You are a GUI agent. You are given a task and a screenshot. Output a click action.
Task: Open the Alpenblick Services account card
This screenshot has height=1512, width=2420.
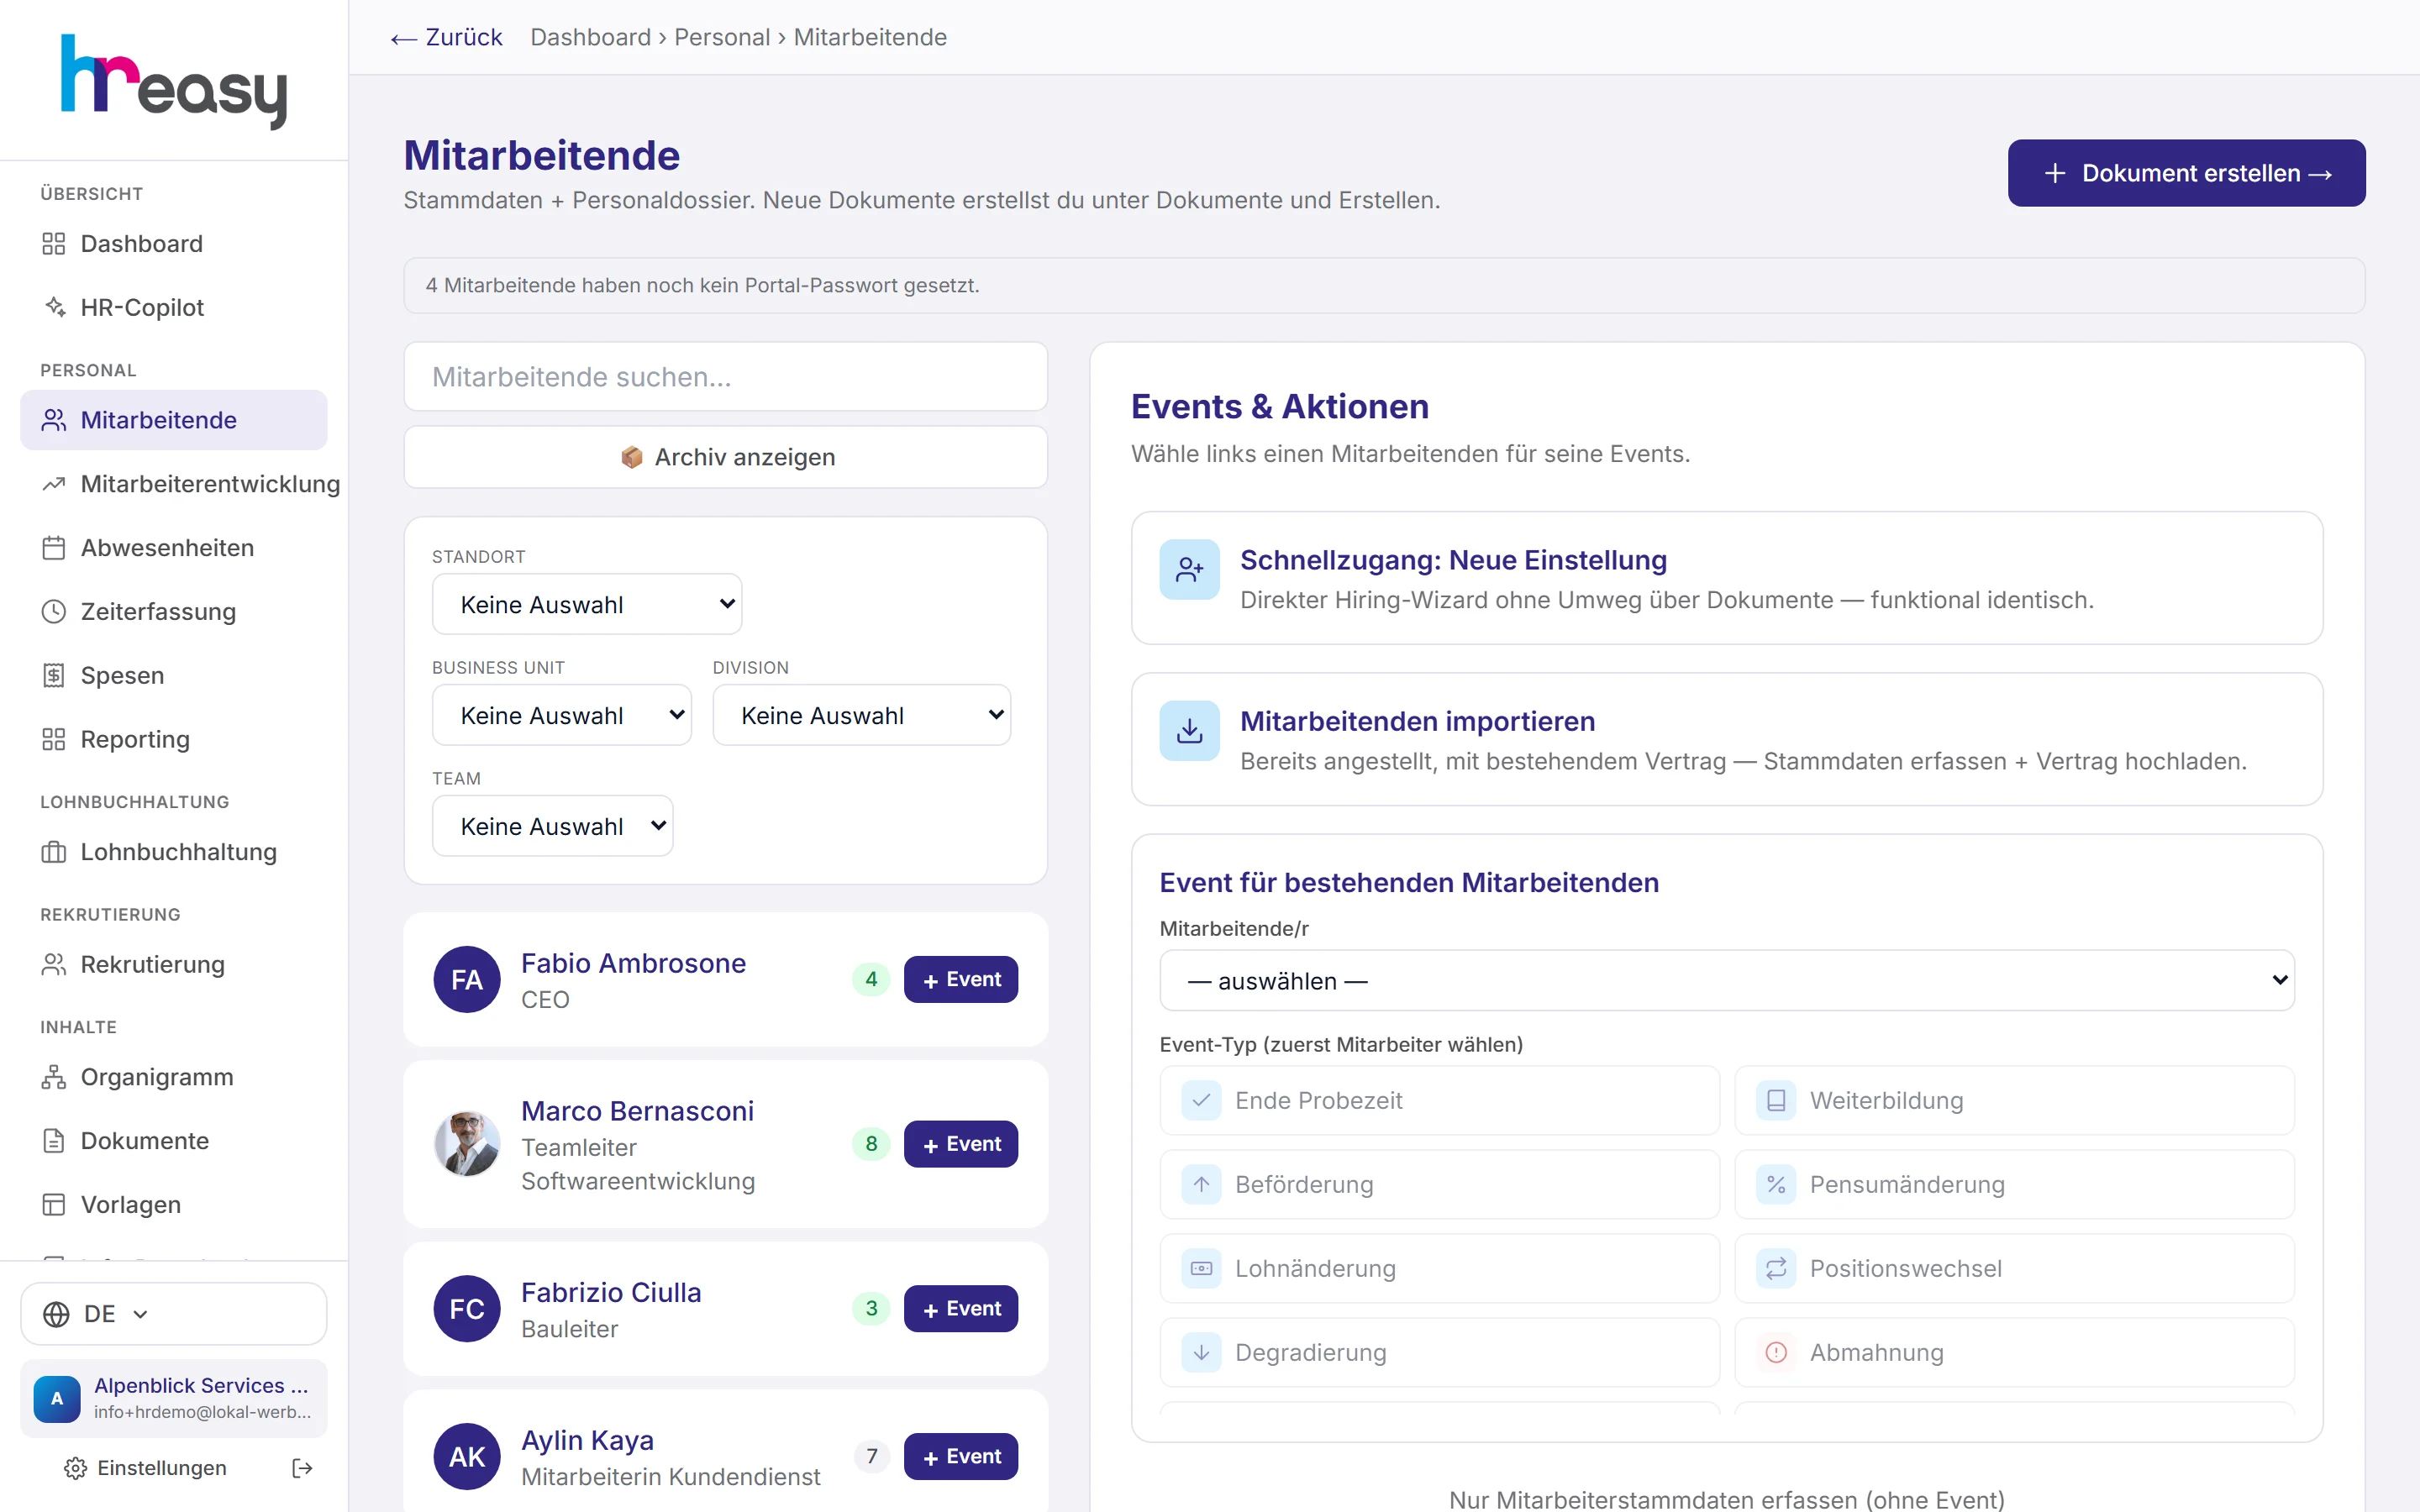[174, 1398]
